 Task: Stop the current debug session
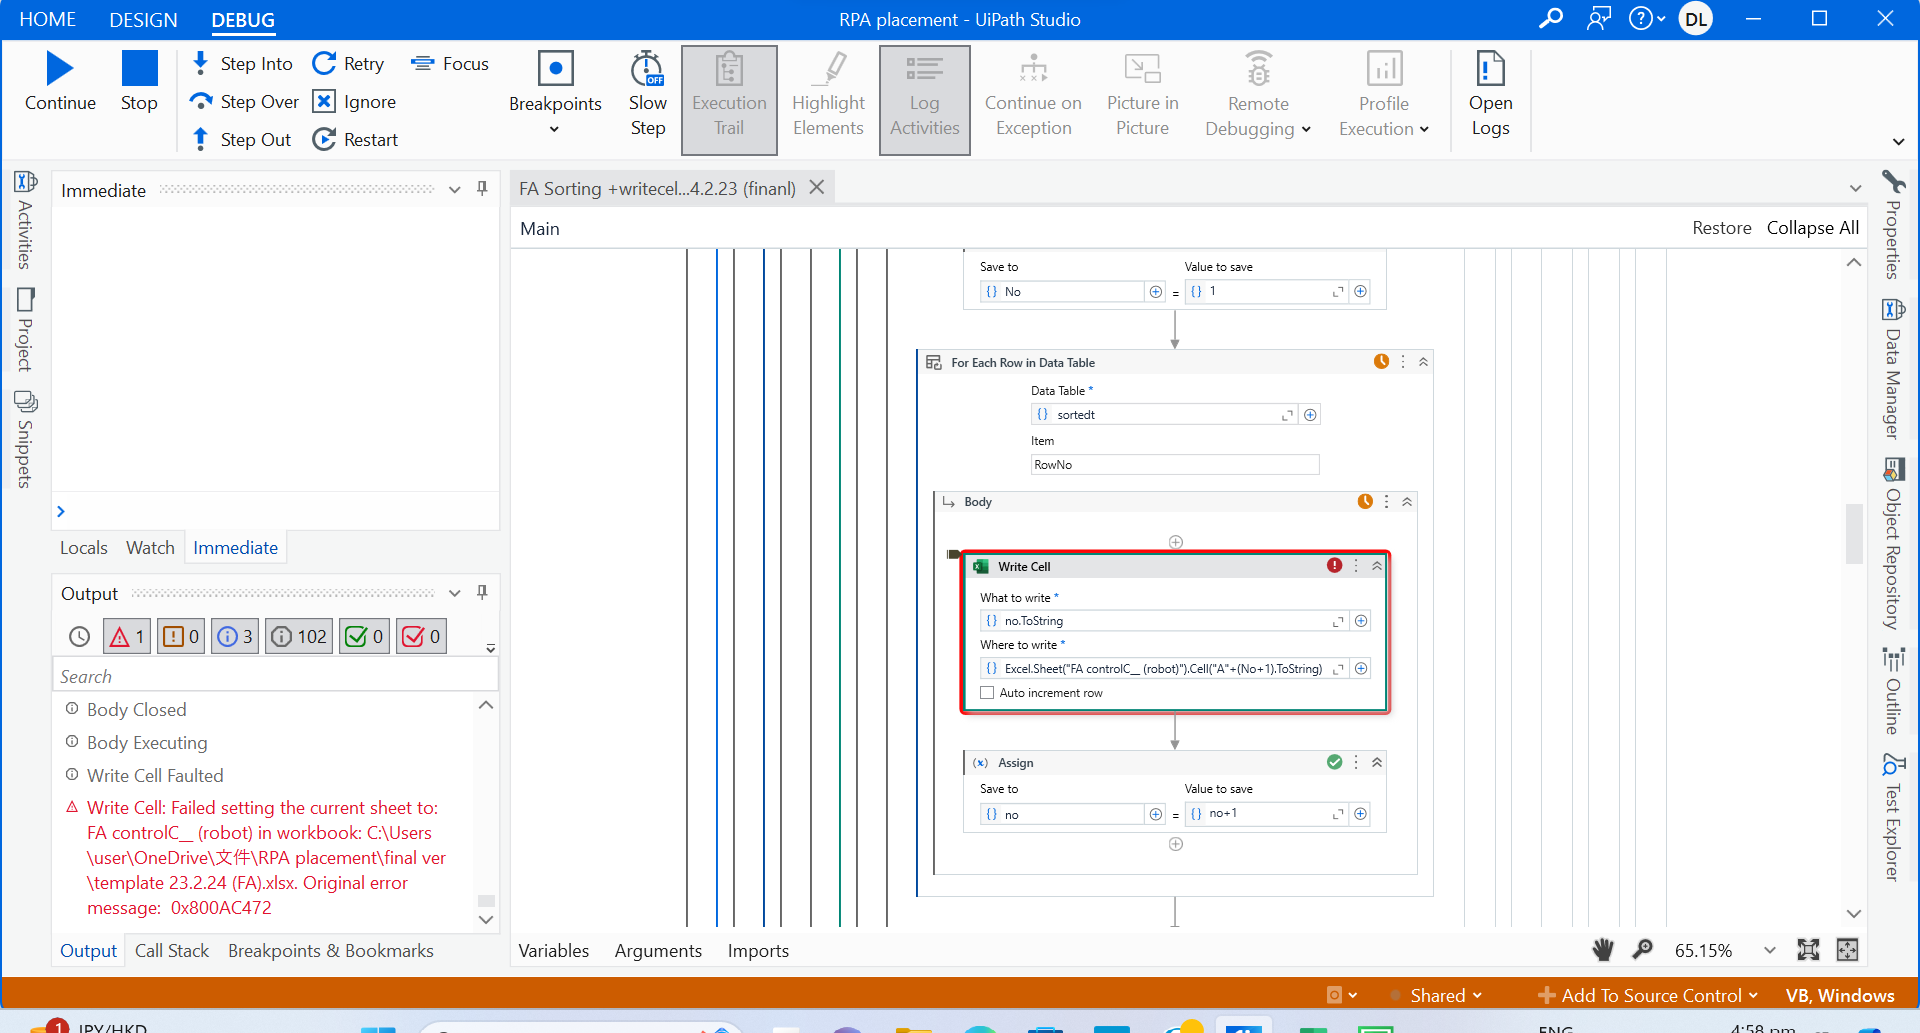(139, 80)
